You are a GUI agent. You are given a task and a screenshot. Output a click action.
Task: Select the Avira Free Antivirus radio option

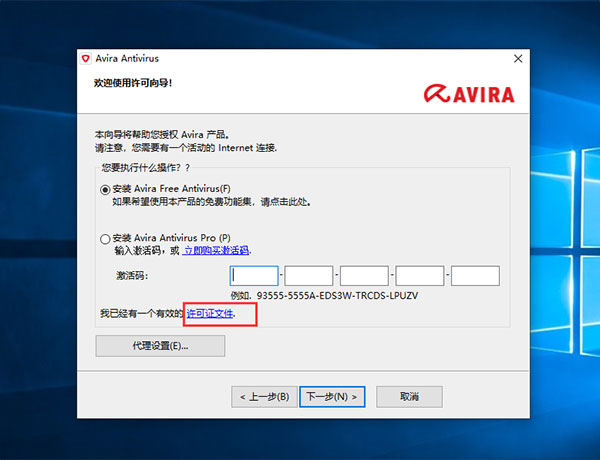tap(105, 189)
